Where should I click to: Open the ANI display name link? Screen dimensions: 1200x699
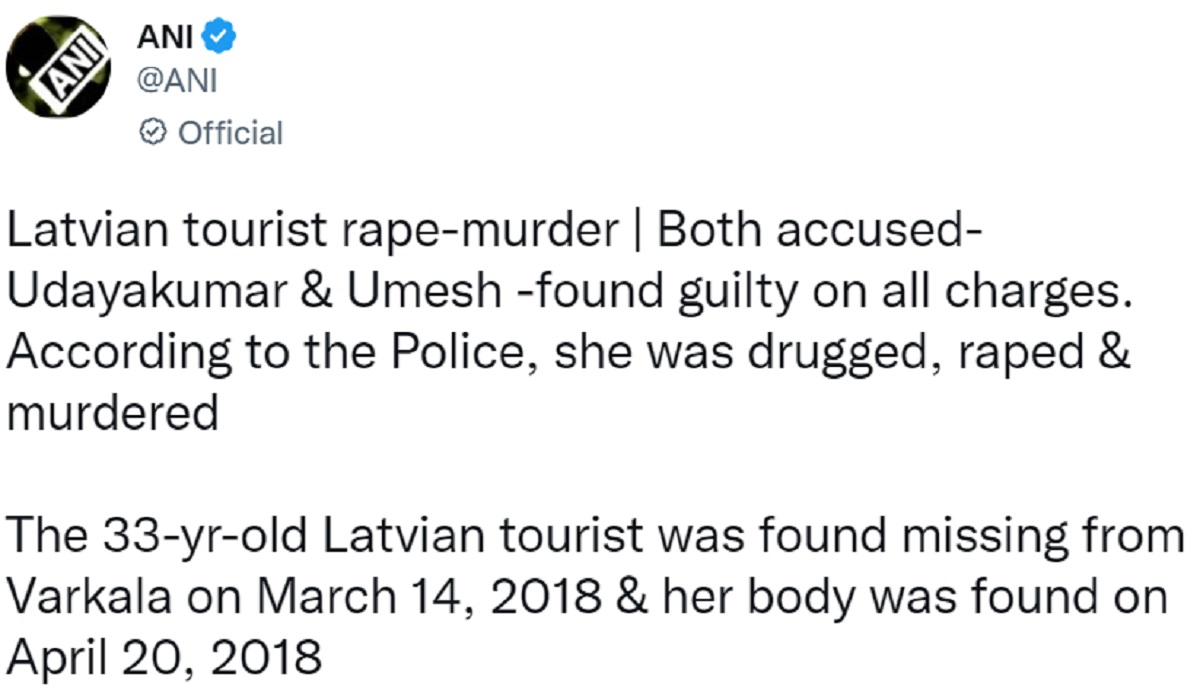click(x=164, y=38)
